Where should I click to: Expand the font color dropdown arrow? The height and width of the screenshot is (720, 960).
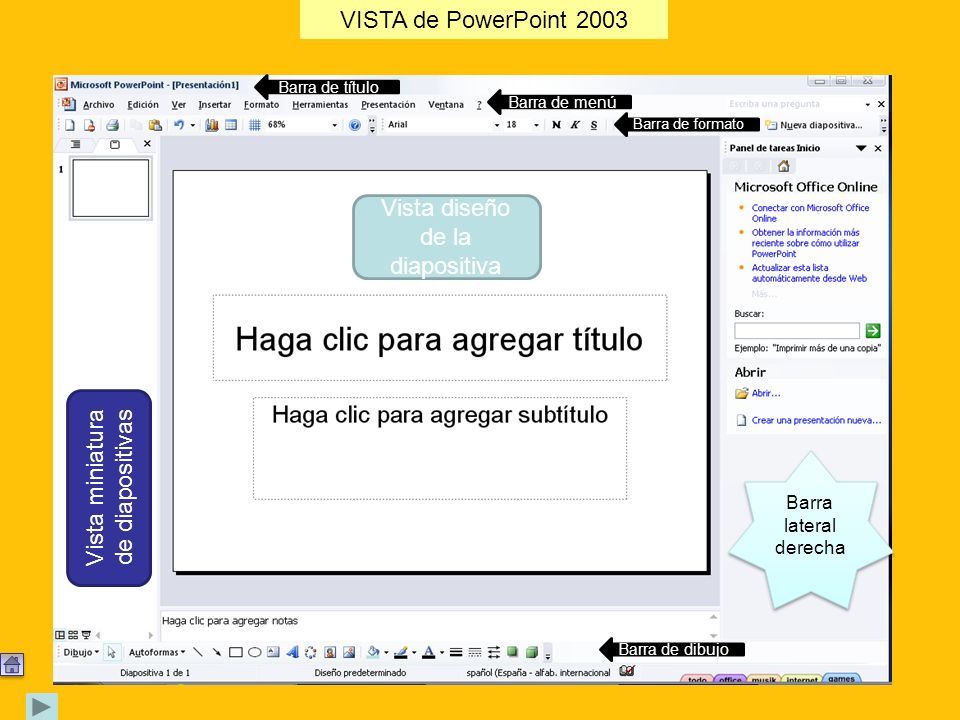point(441,653)
